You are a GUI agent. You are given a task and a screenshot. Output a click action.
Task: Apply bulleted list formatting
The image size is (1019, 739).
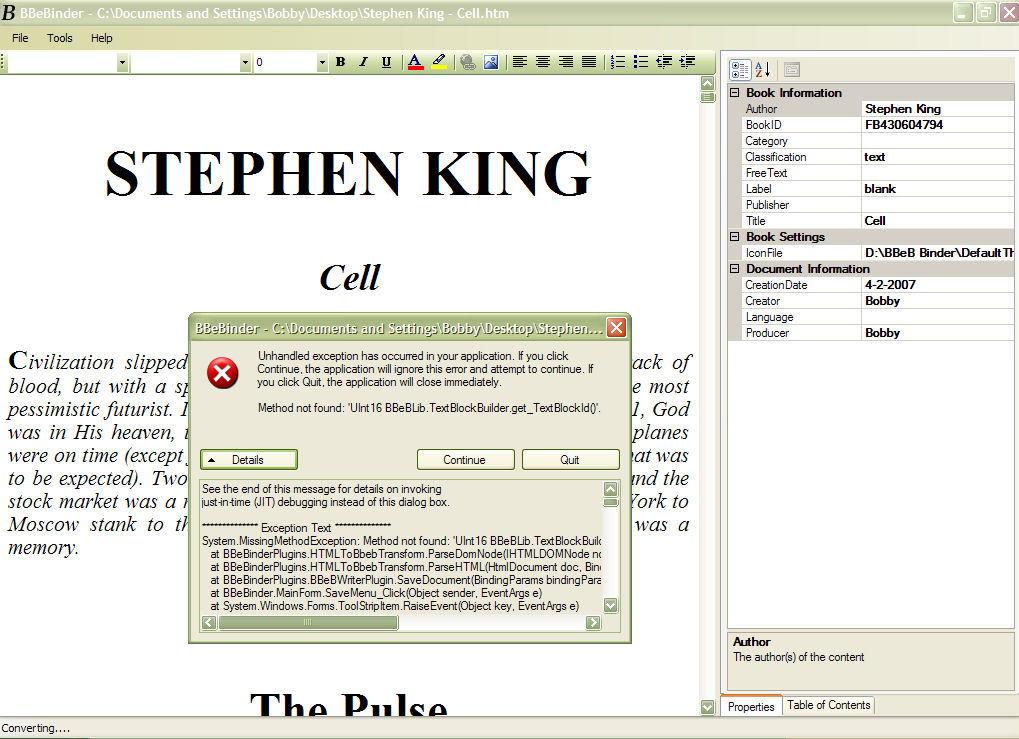tap(641, 62)
